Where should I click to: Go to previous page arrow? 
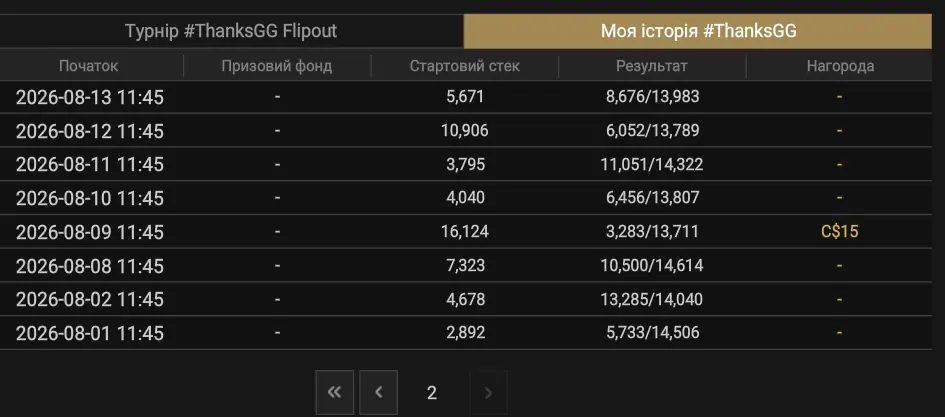(x=378, y=392)
